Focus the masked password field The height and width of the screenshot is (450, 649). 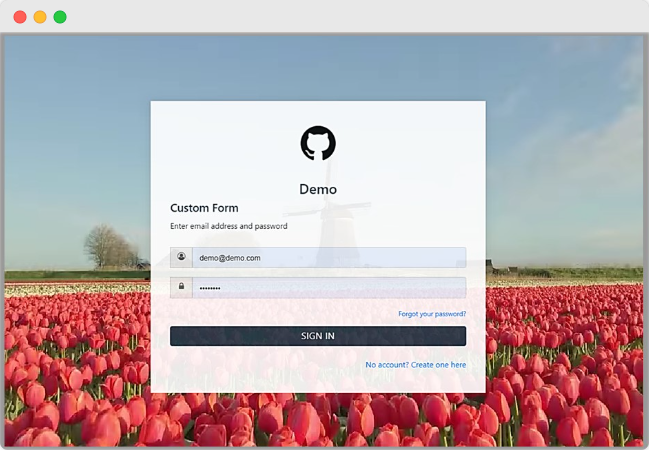click(328, 287)
